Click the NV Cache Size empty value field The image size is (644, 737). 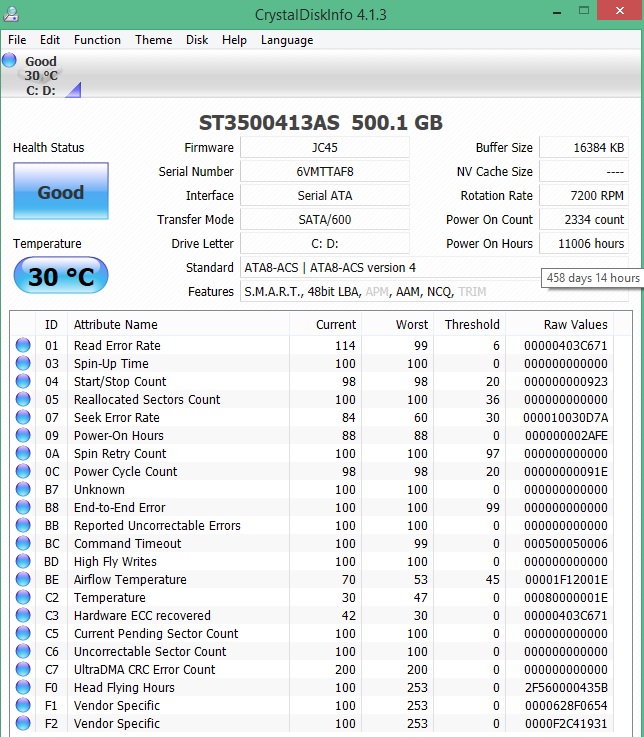584,172
